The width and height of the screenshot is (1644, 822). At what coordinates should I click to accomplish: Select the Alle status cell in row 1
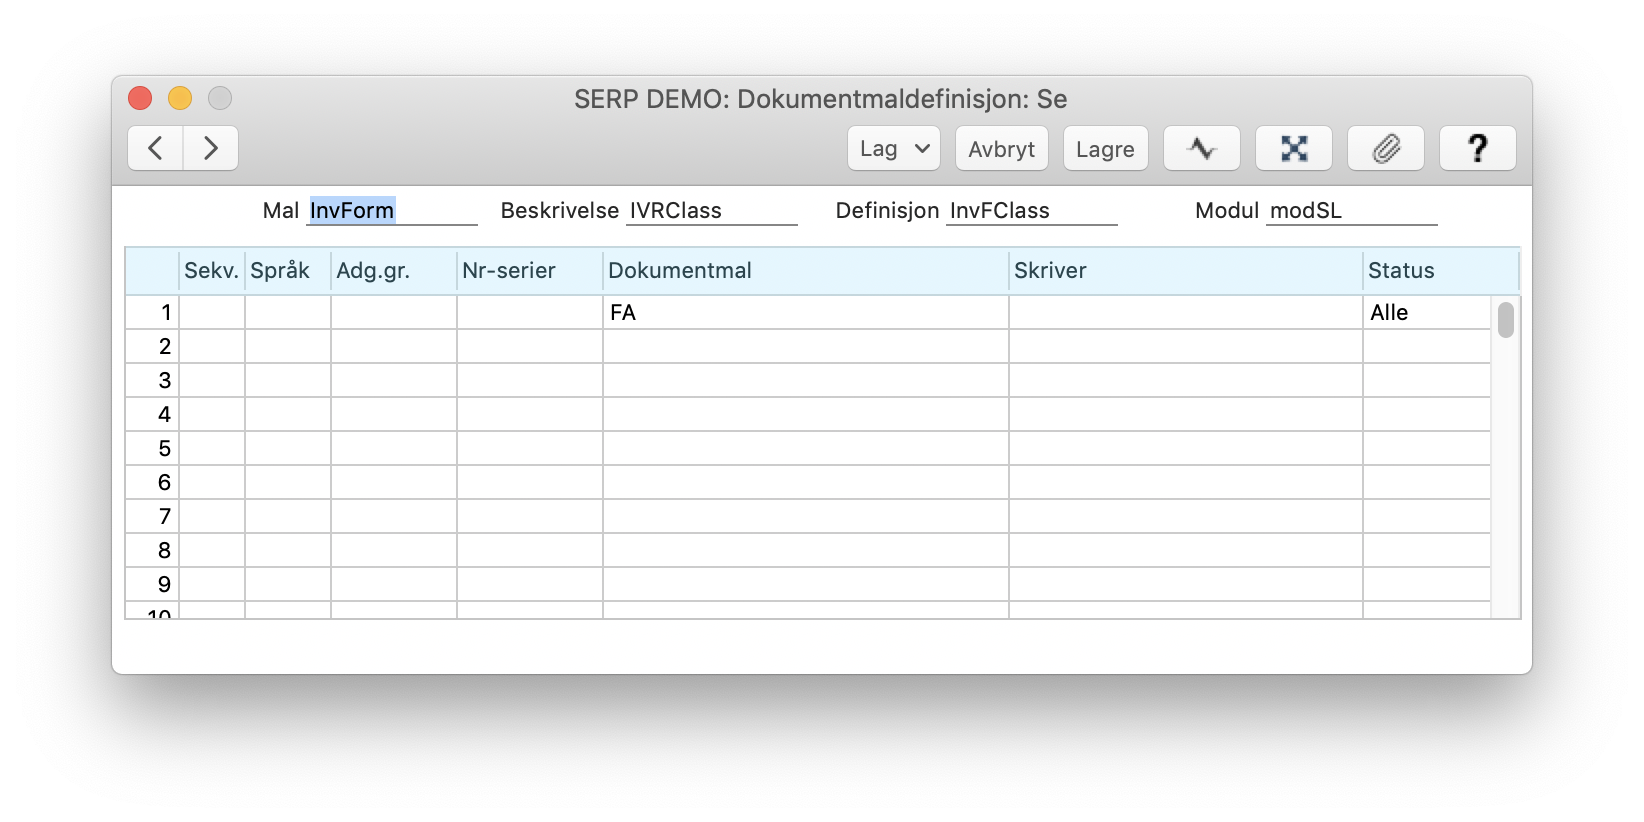pos(1427,312)
